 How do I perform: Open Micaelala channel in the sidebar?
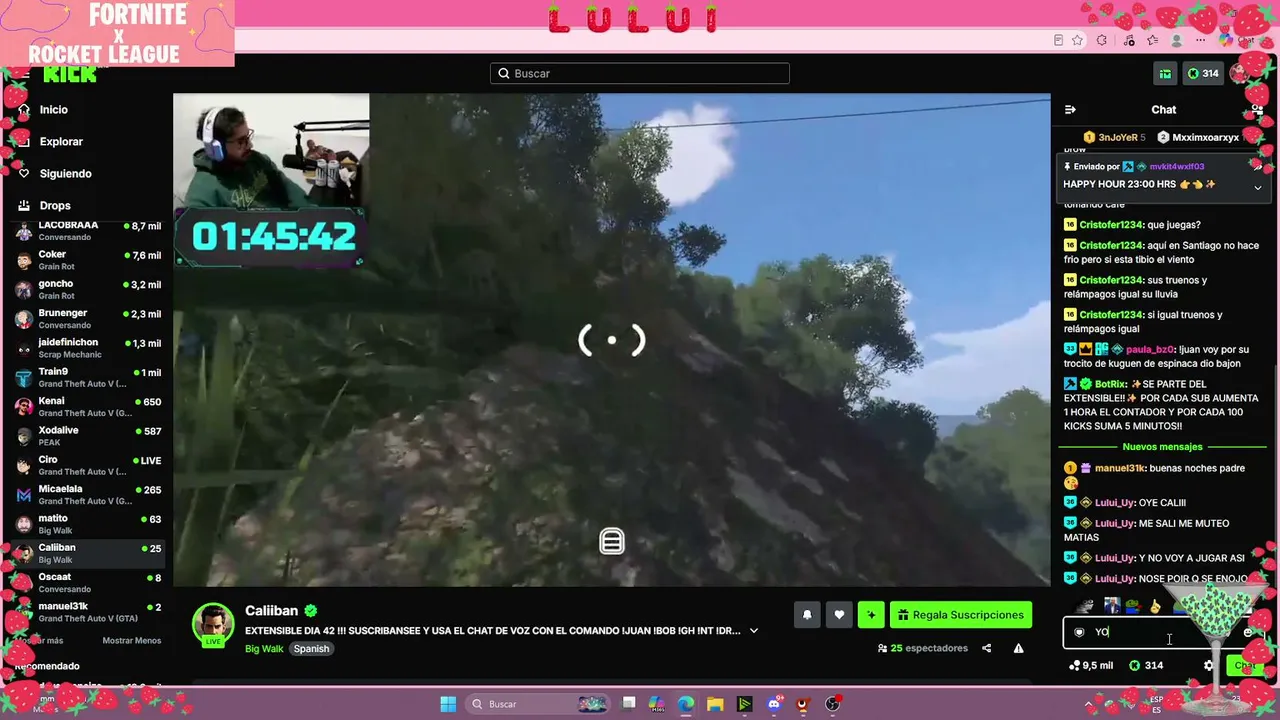click(x=89, y=494)
